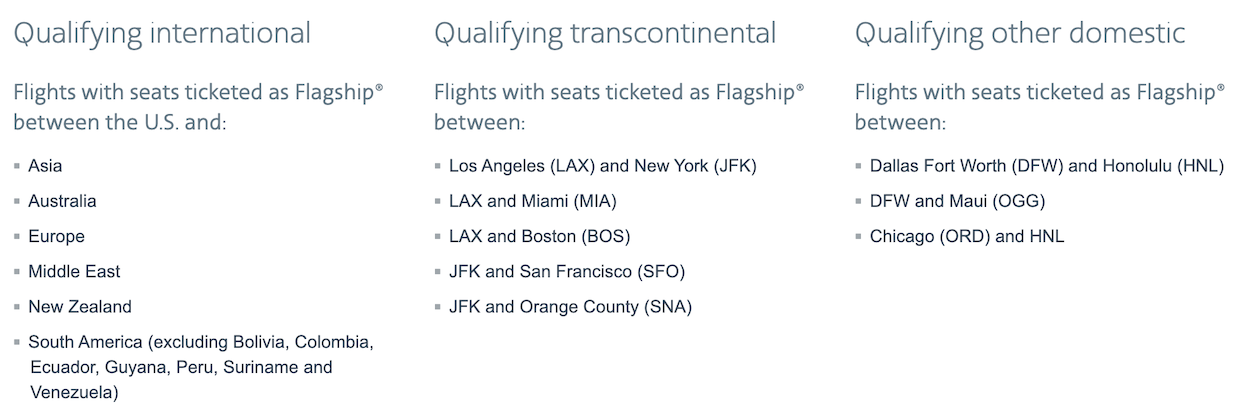
Task: Select the Asia list item
Action: coord(45,166)
